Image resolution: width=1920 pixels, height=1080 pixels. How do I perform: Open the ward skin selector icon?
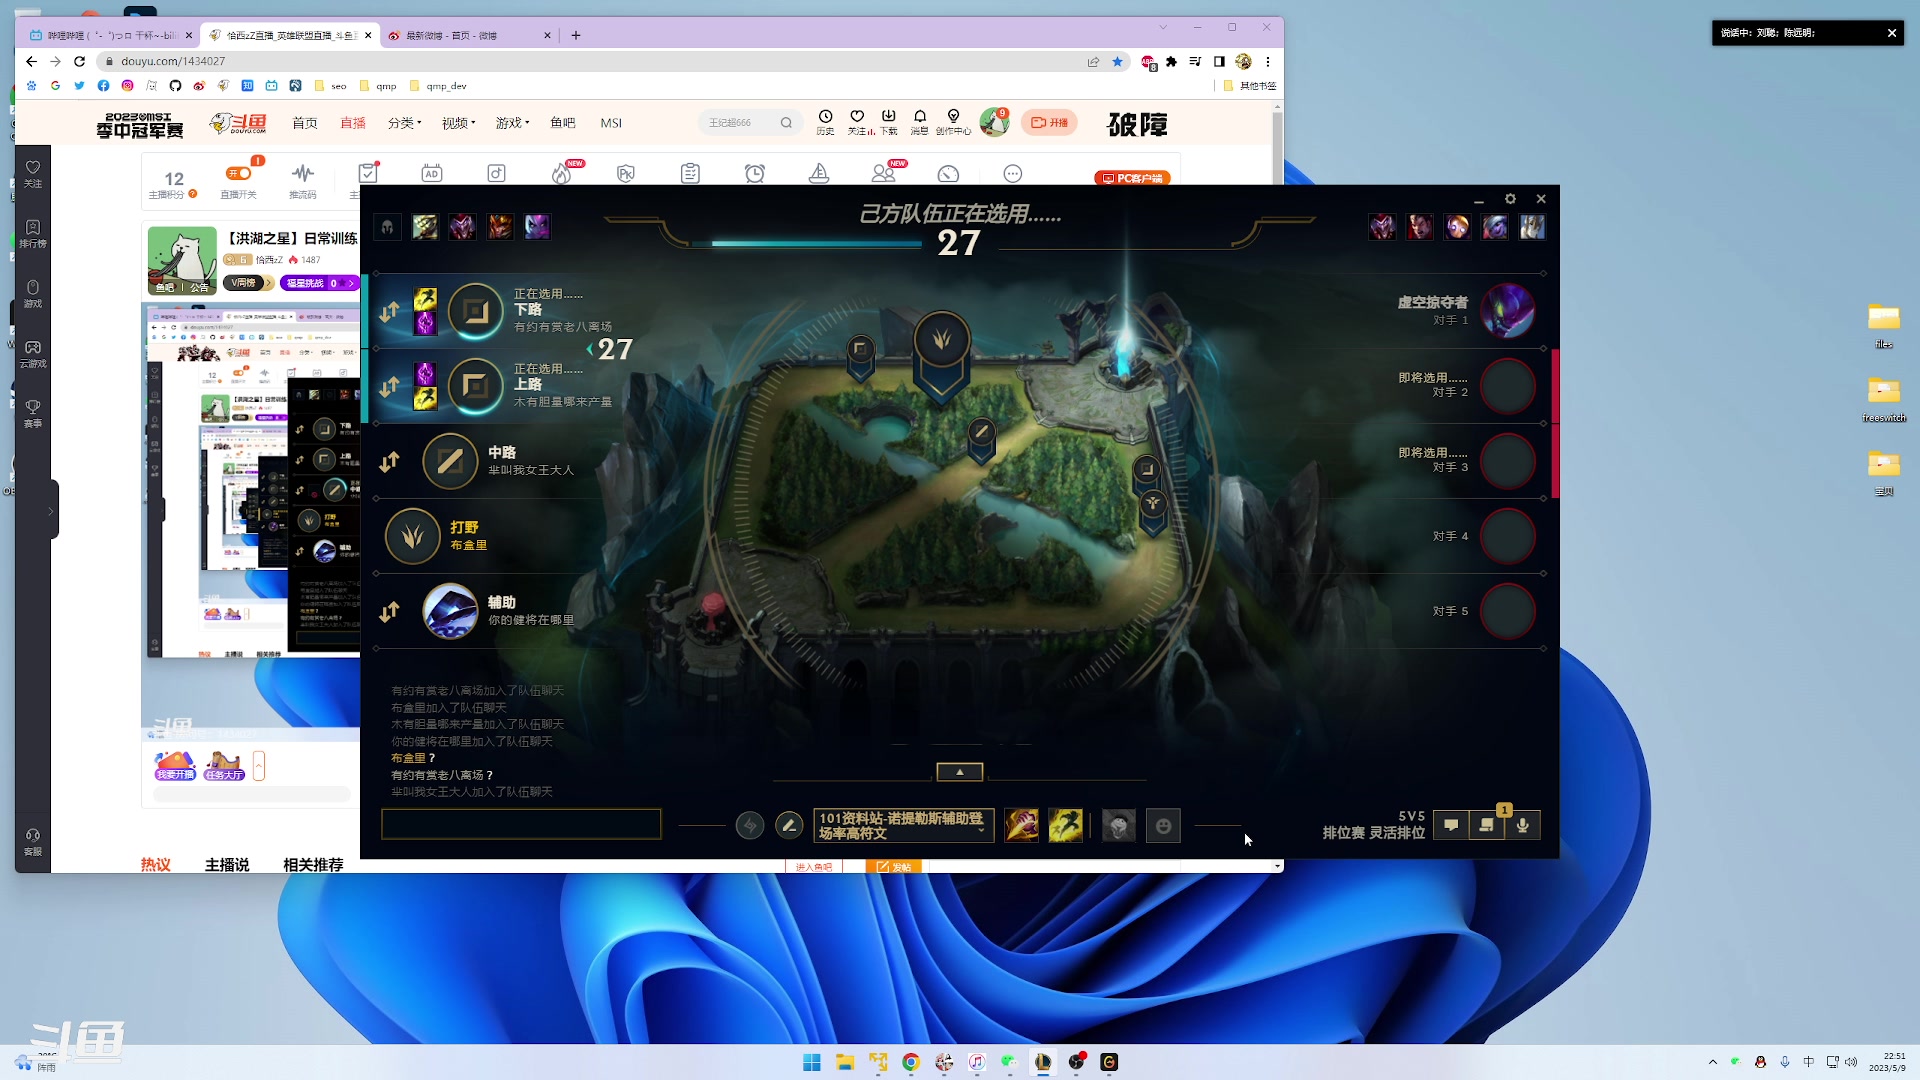tap(1119, 826)
